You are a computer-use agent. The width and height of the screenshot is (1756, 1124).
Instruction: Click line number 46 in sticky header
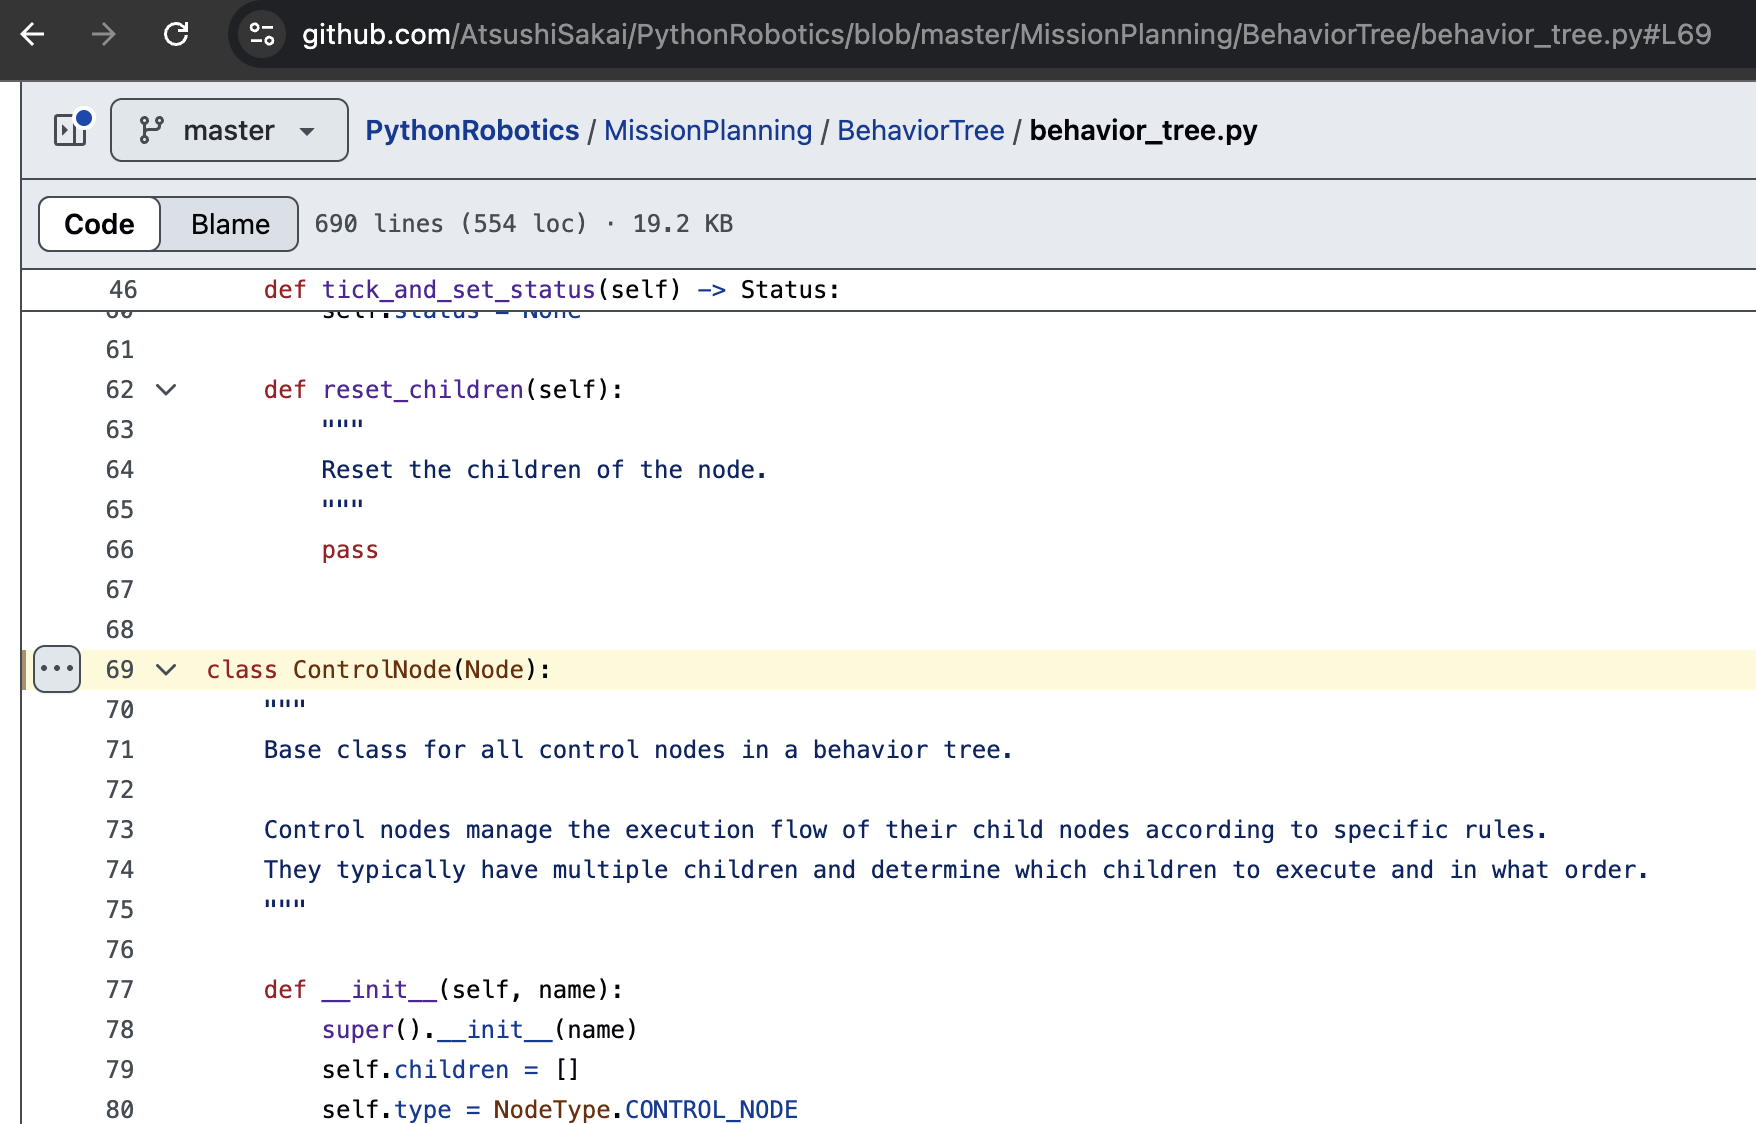click(123, 290)
